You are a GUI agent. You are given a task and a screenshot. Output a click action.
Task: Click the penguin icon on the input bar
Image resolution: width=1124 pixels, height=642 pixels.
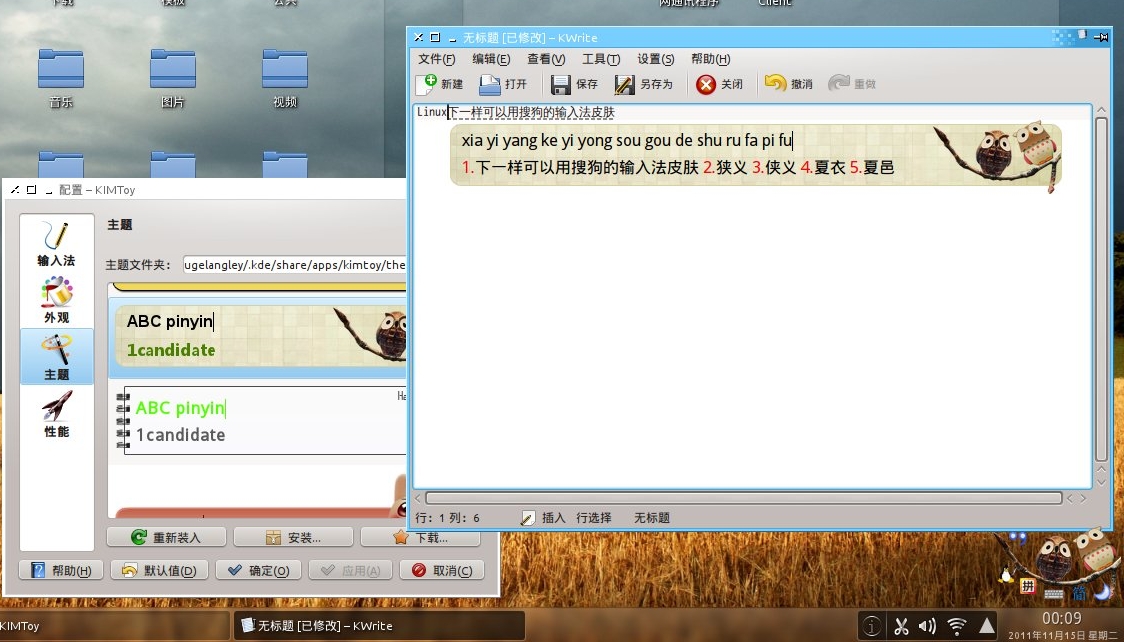(1006, 575)
